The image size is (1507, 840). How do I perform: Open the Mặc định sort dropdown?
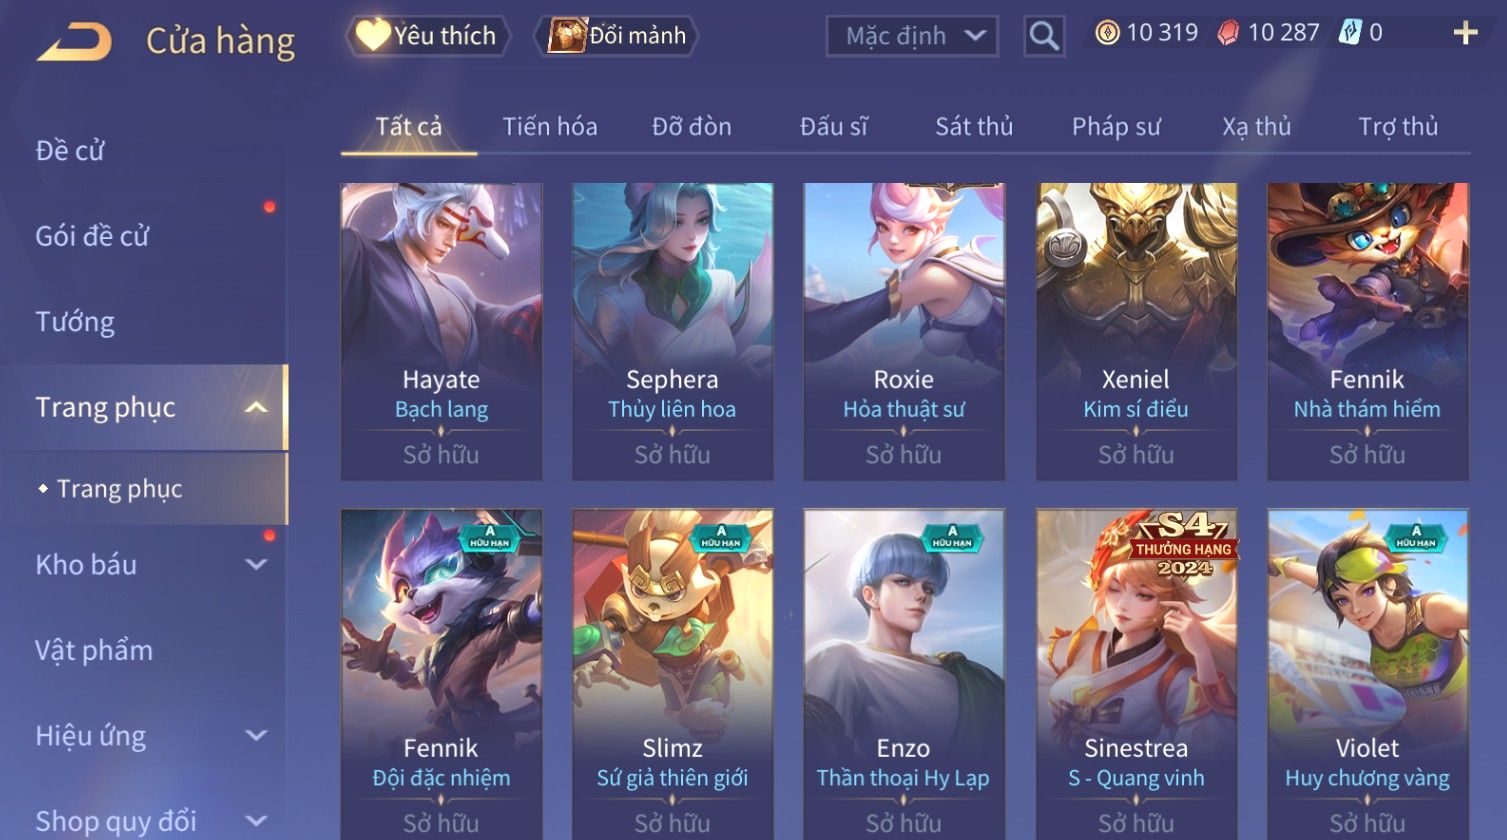(x=912, y=37)
